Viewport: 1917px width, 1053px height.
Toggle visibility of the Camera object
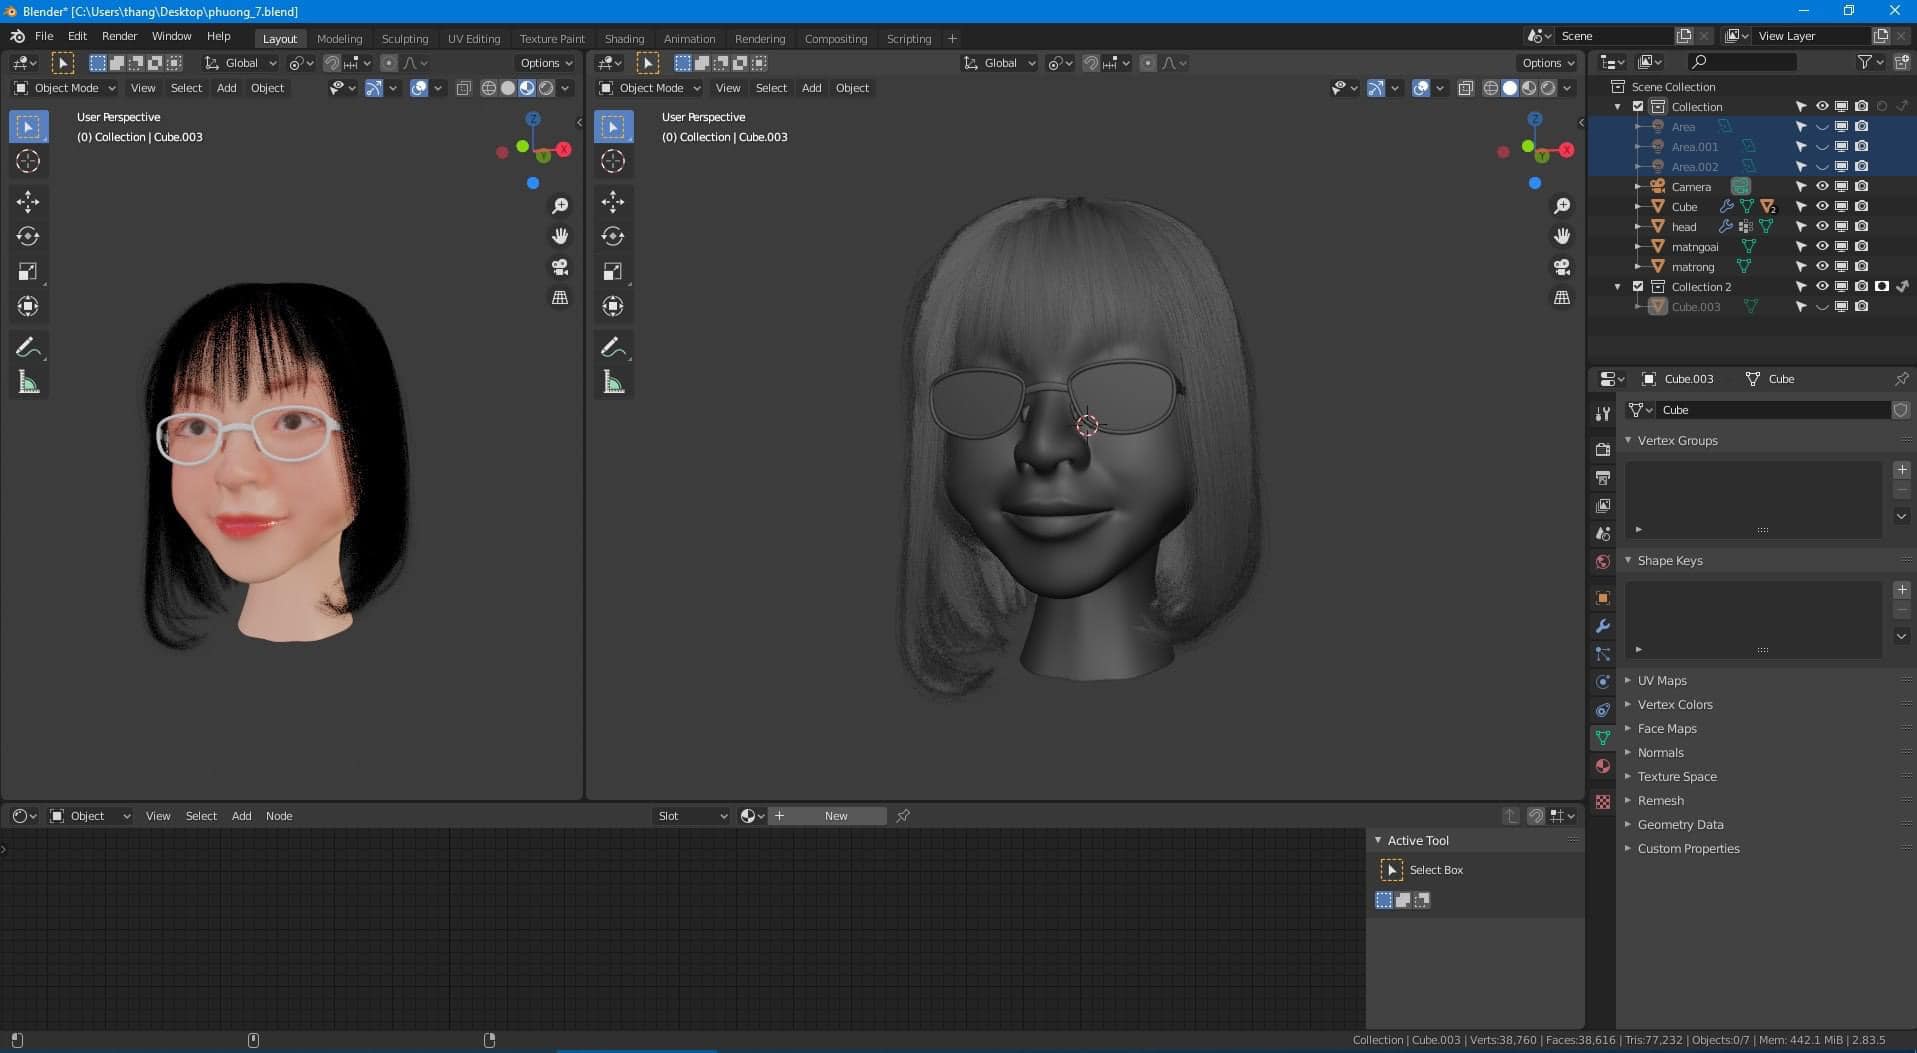click(1822, 187)
